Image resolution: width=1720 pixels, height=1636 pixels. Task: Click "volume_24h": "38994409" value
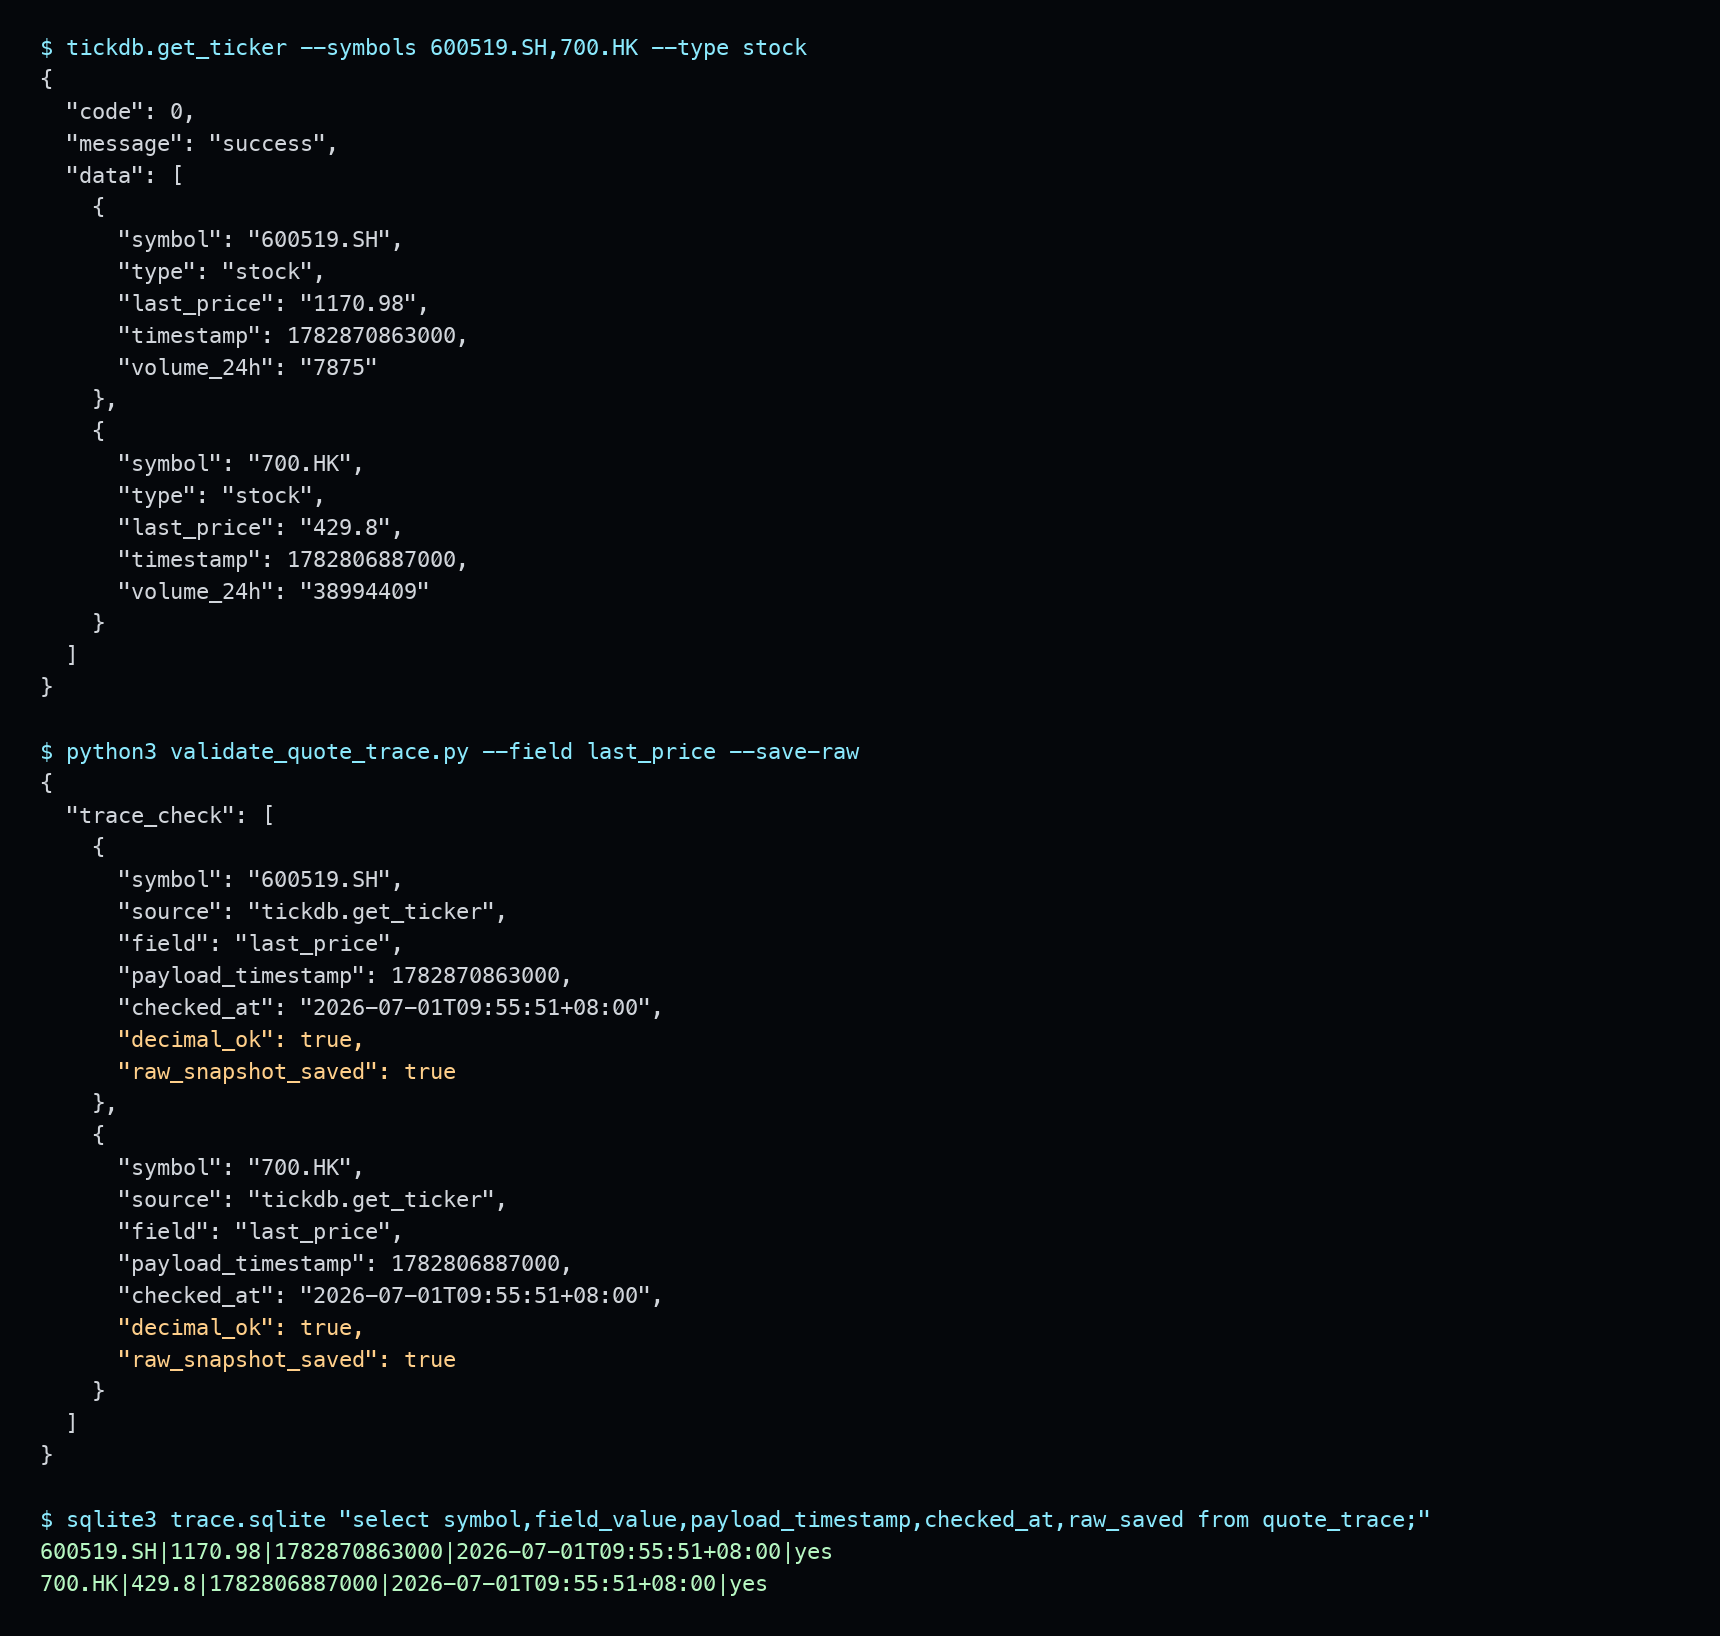click(273, 592)
